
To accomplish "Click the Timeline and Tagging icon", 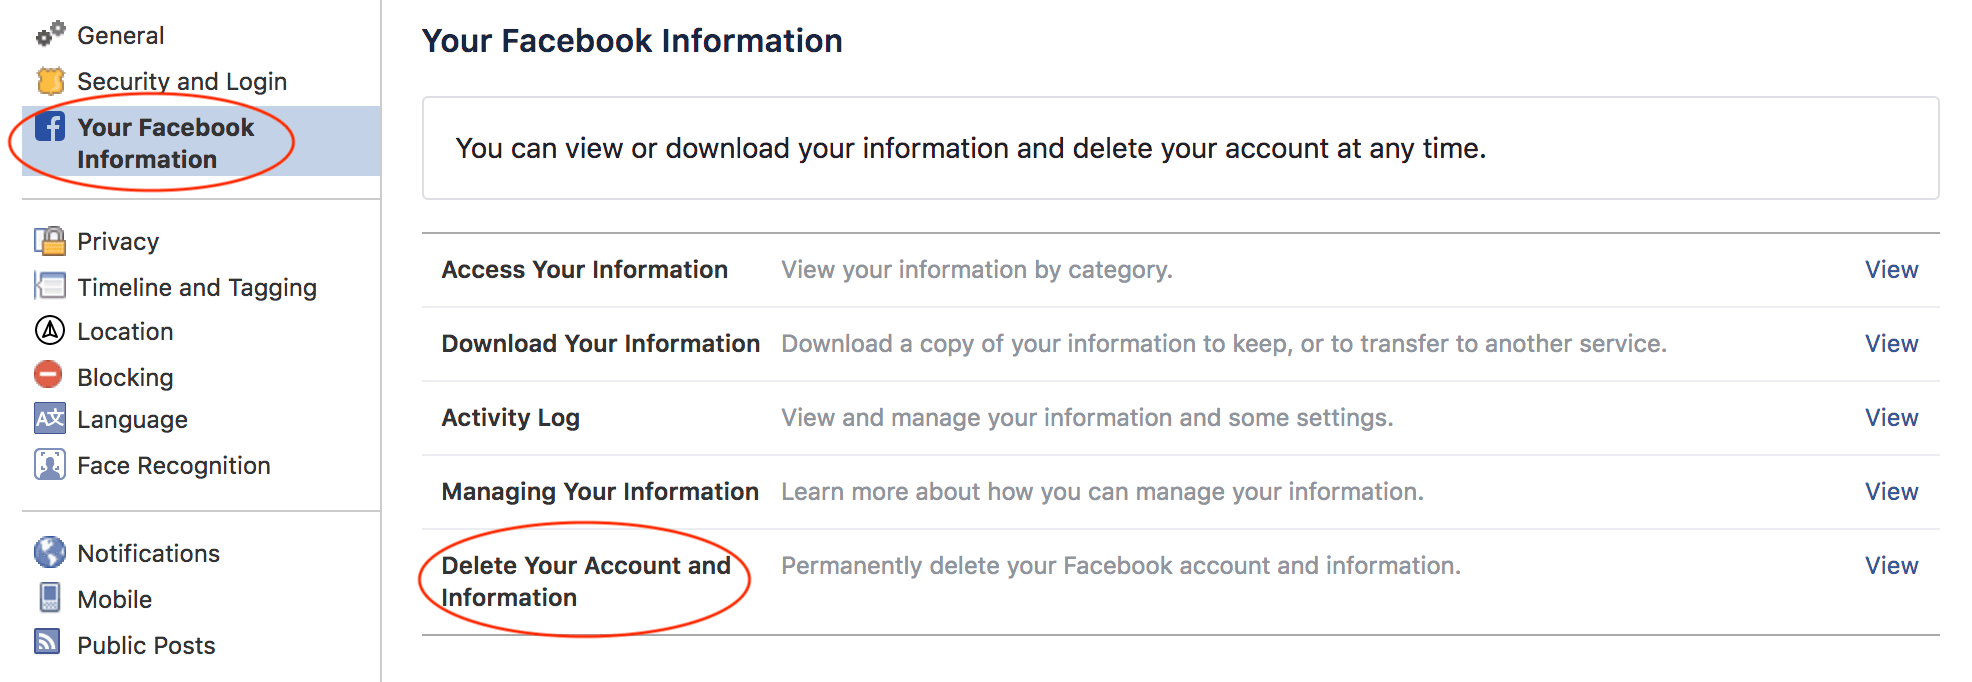I will 49,286.
